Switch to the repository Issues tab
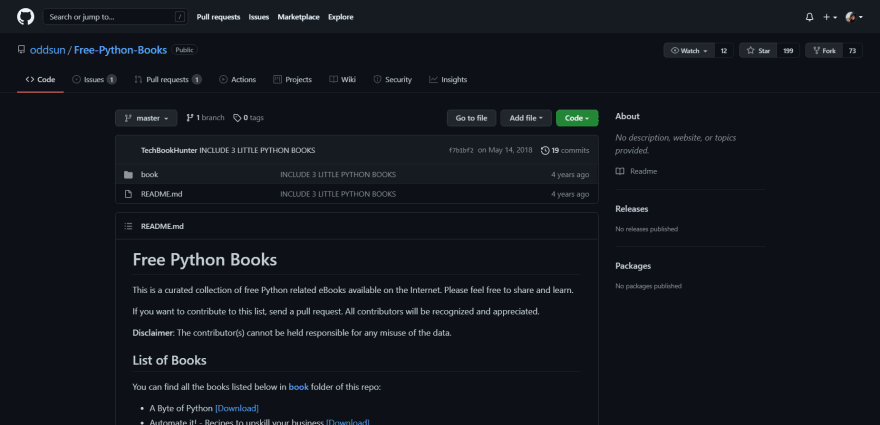 (94, 80)
